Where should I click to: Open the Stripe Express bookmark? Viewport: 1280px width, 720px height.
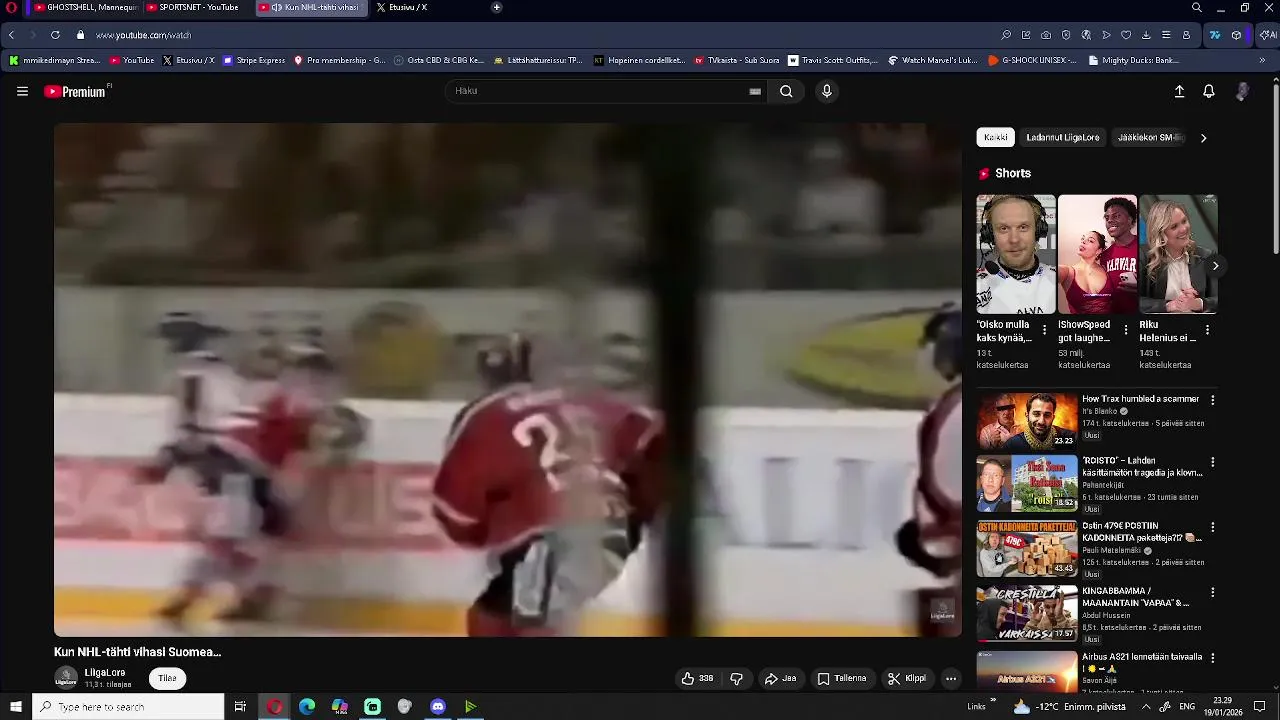254,60
